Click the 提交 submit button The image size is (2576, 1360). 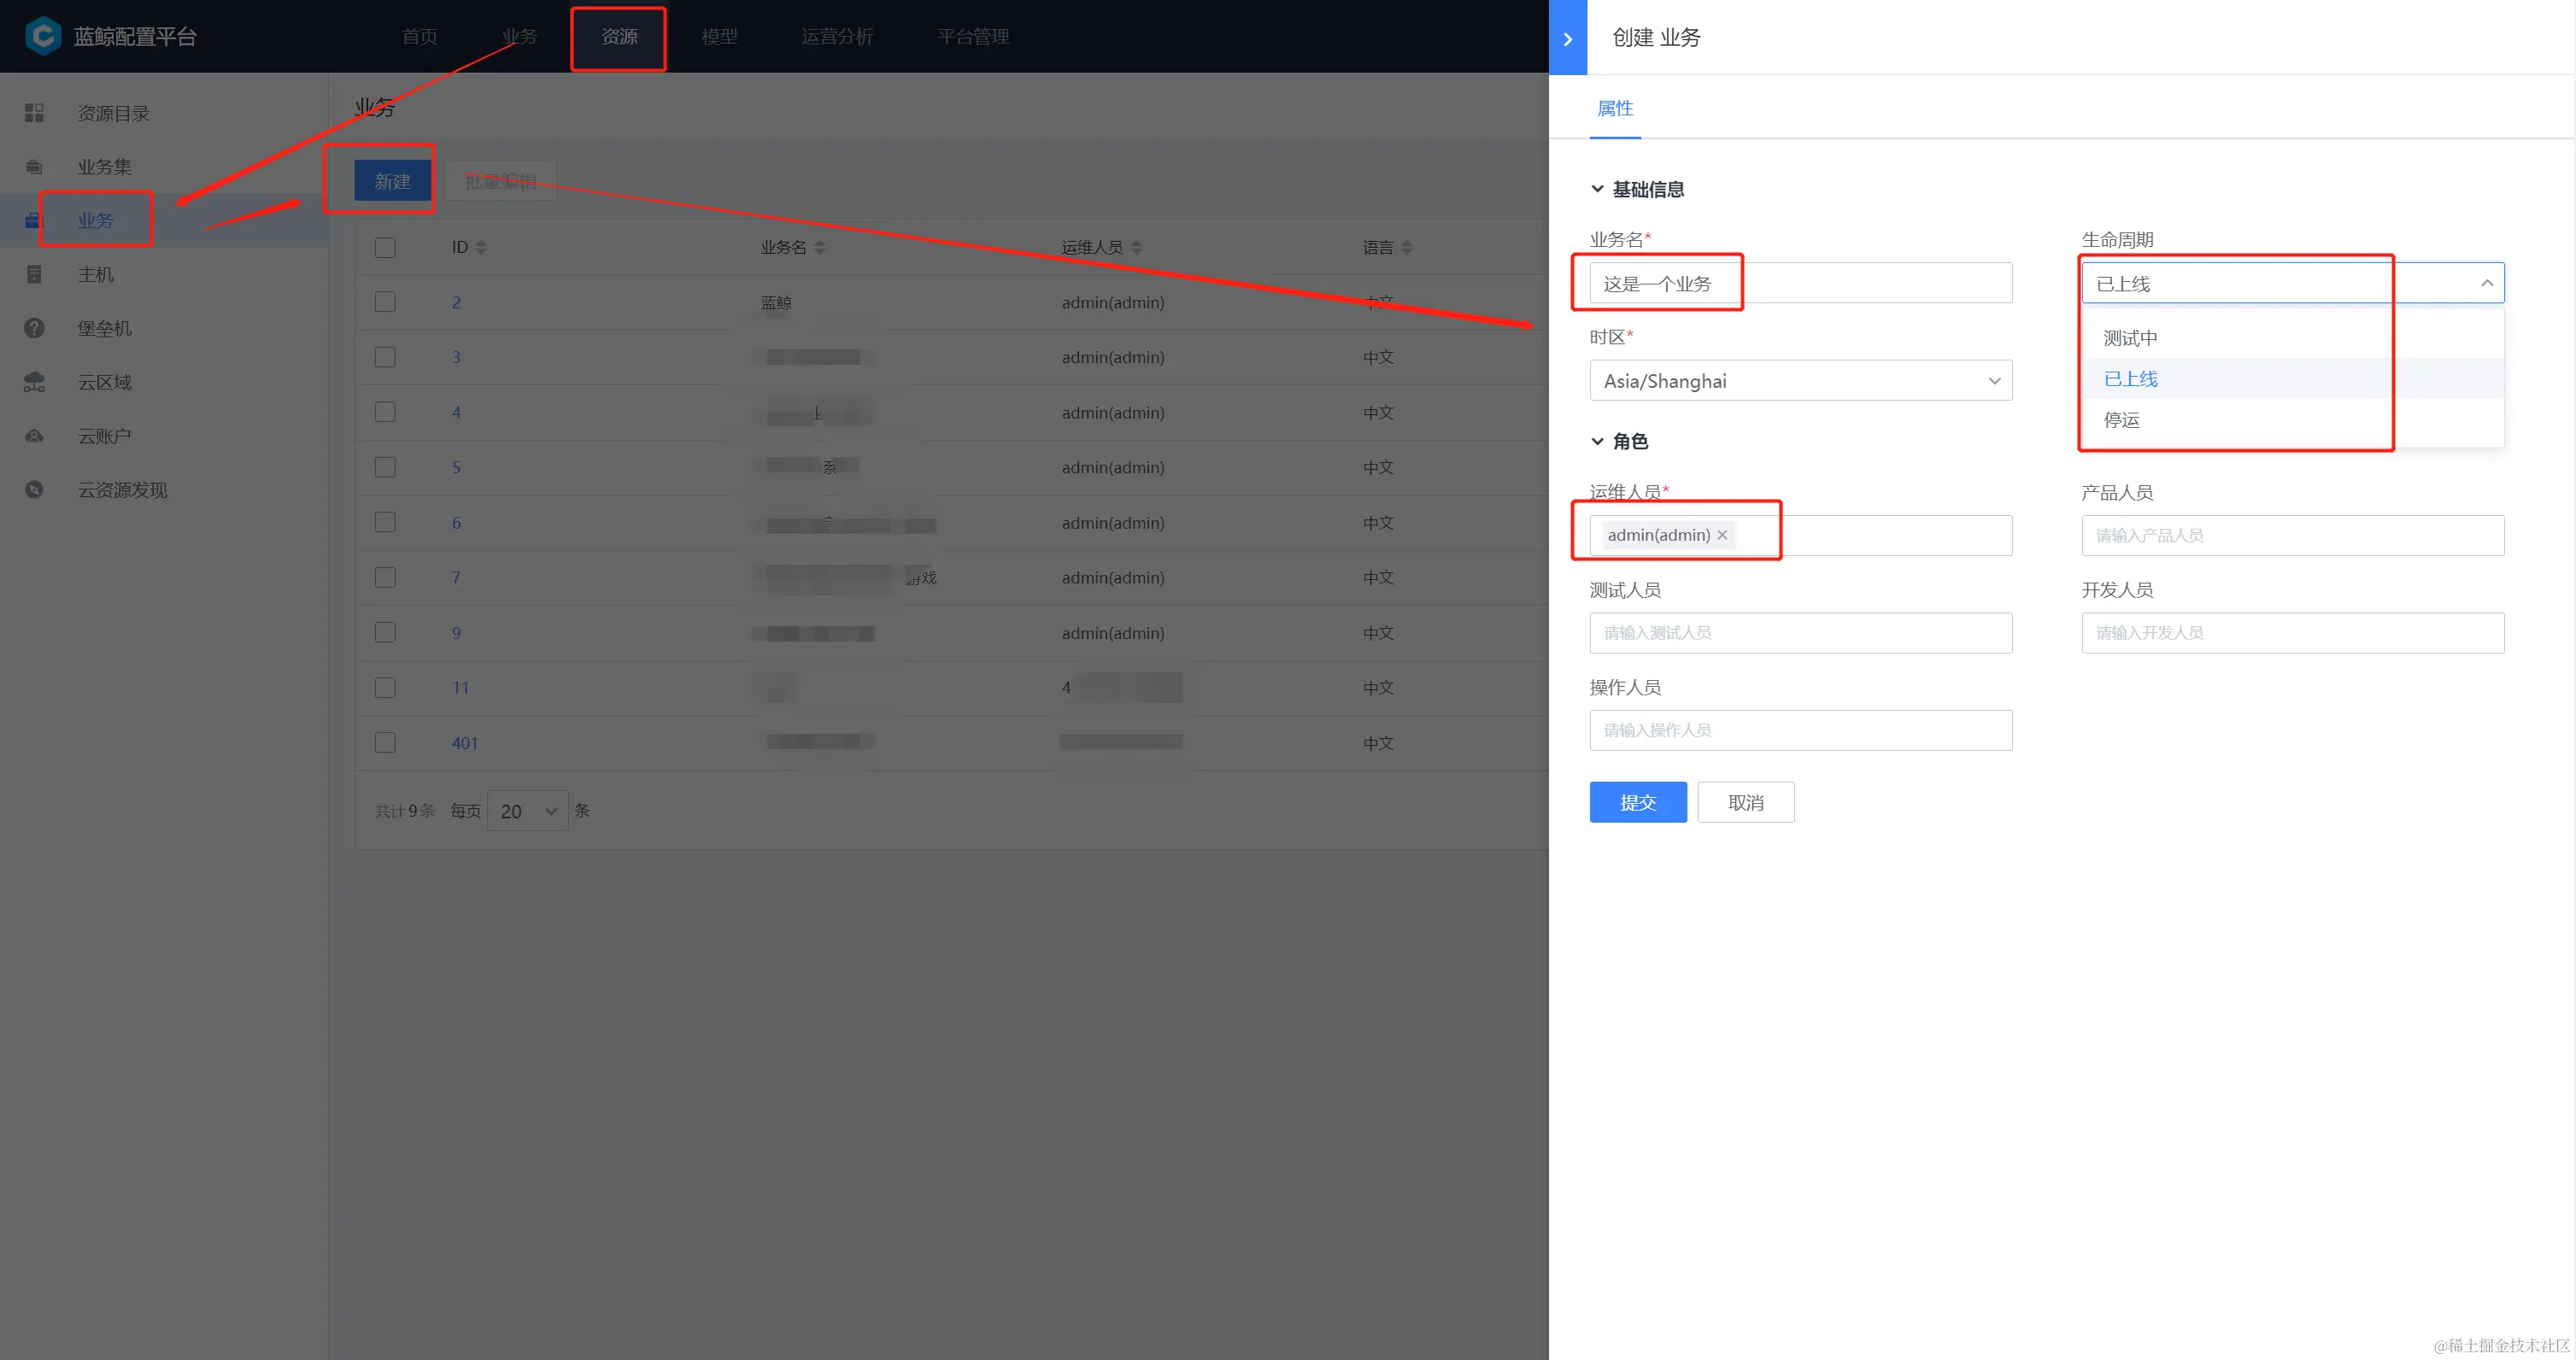[x=1637, y=802]
